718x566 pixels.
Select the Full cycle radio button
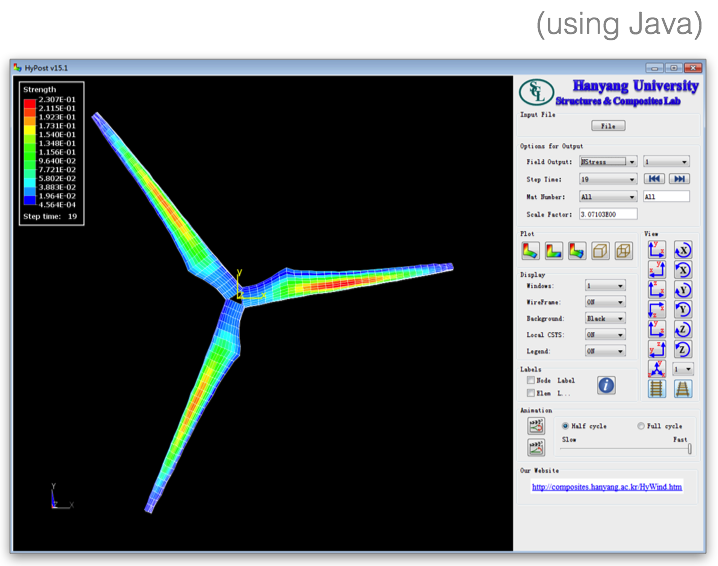pos(641,426)
